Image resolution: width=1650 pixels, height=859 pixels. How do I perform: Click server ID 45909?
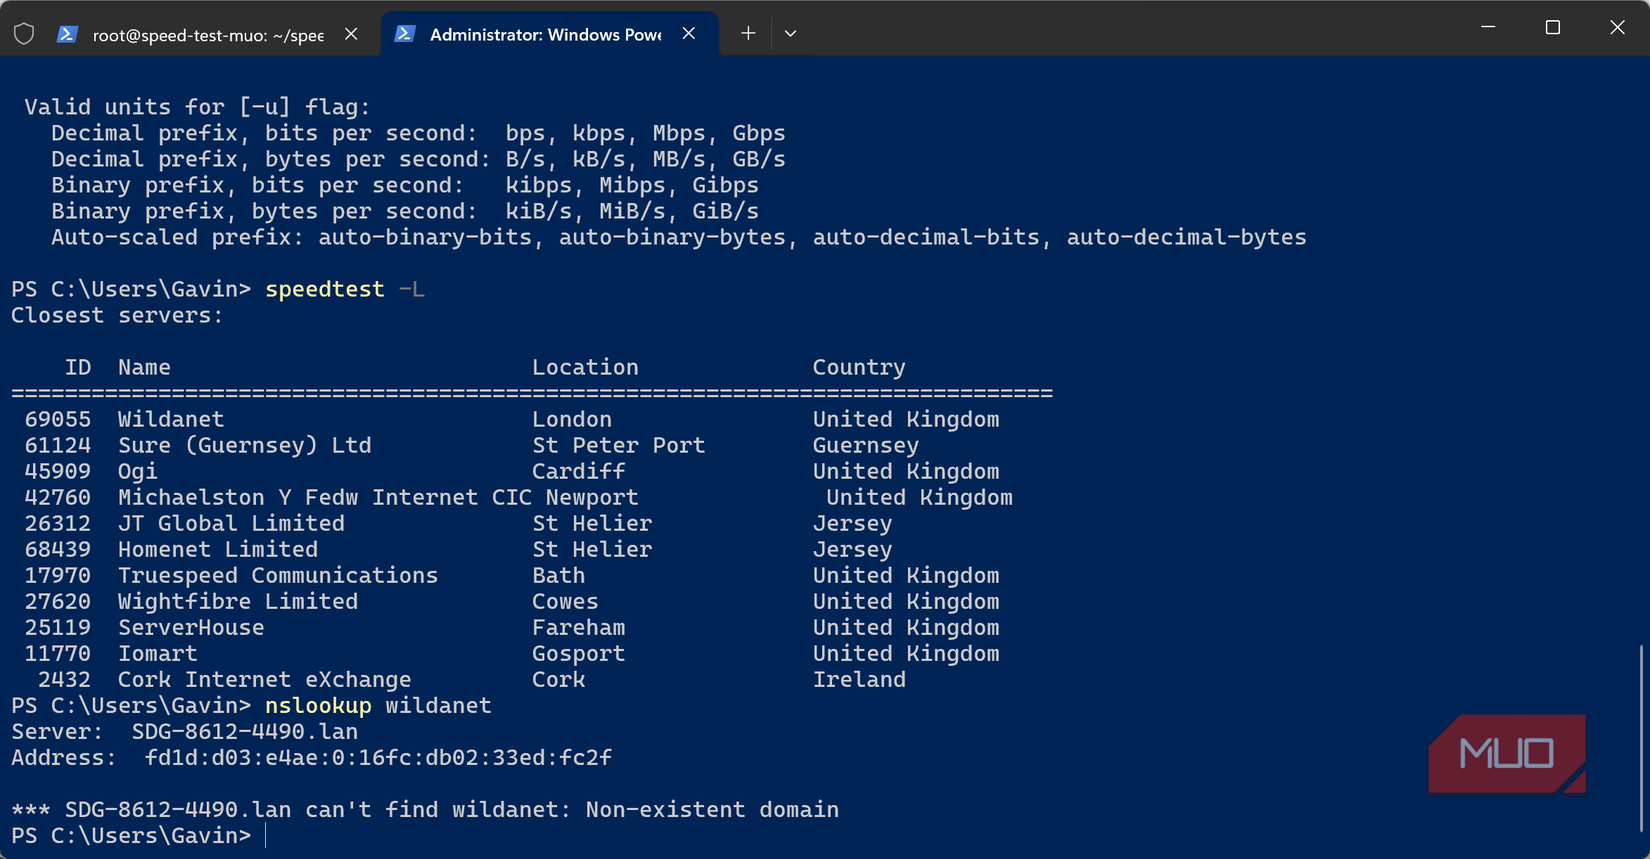pyautogui.click(x=58, y=471)
